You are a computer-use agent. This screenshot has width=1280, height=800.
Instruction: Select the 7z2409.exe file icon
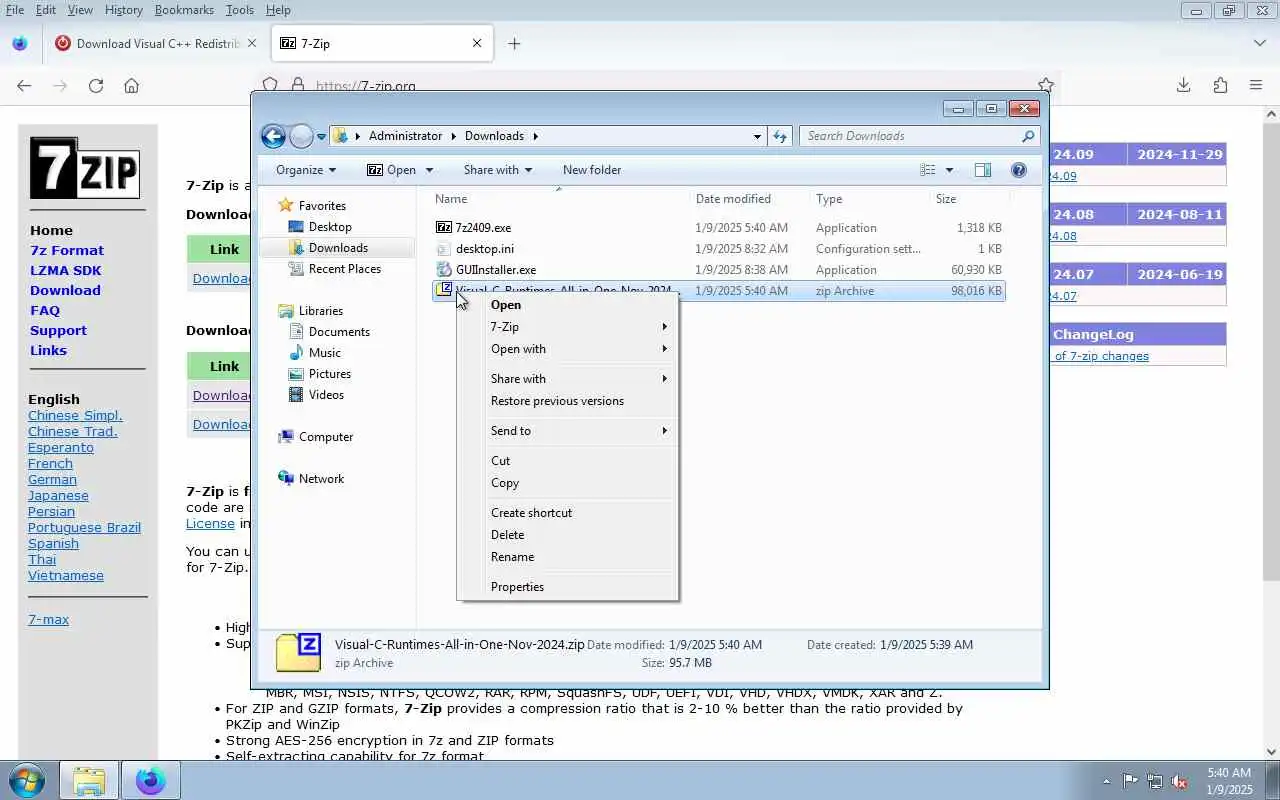444,228
